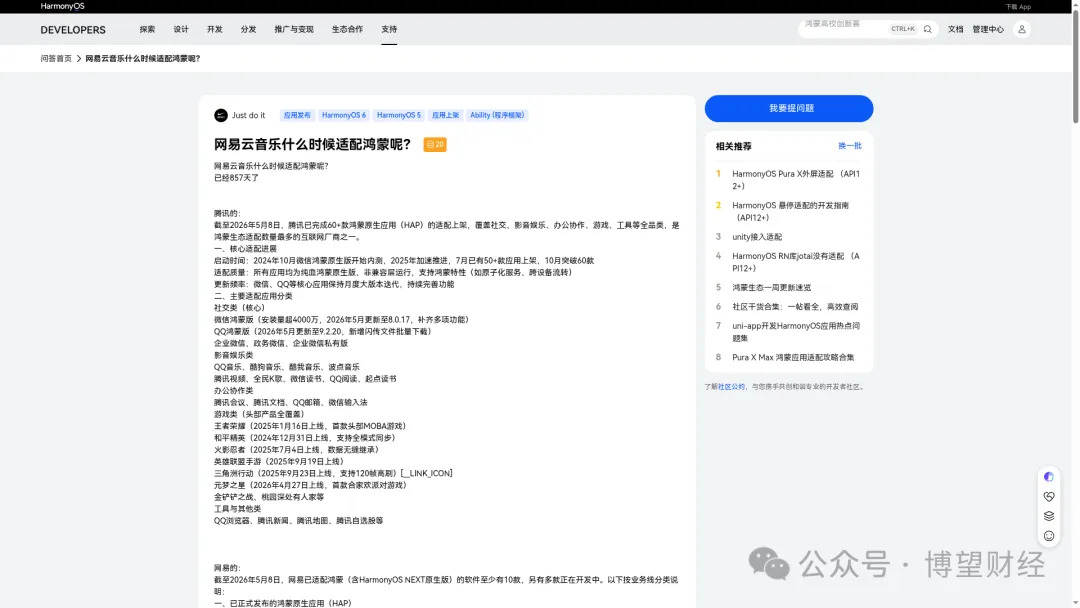This screenshot has height=608, width=1080.
Task: Click the search magnifier icon
Action: 927,29
